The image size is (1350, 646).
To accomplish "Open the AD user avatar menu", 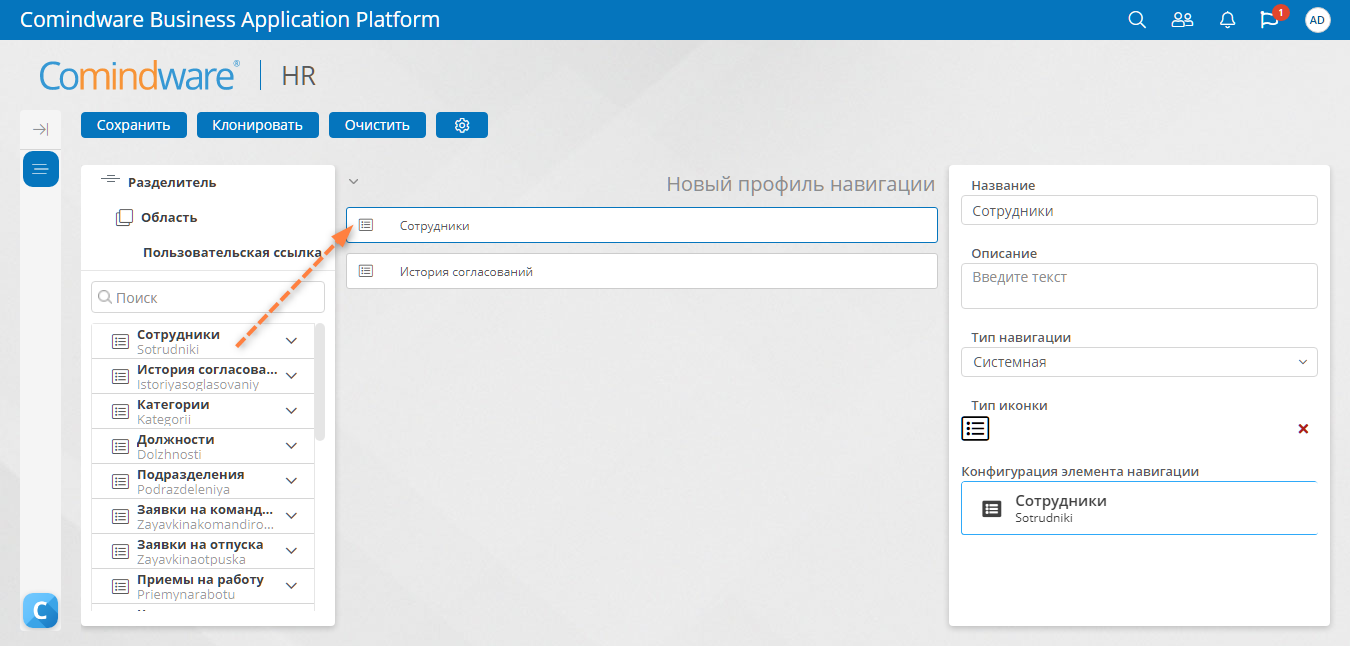I will pyautogui.click(x=1318, y=20).
